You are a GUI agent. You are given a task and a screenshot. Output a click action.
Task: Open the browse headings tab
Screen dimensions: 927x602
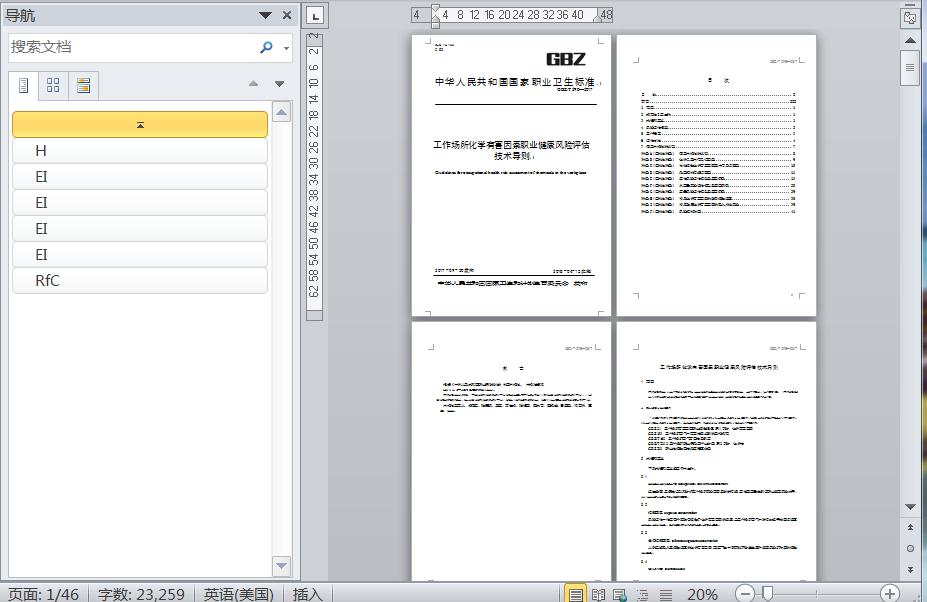24,86
